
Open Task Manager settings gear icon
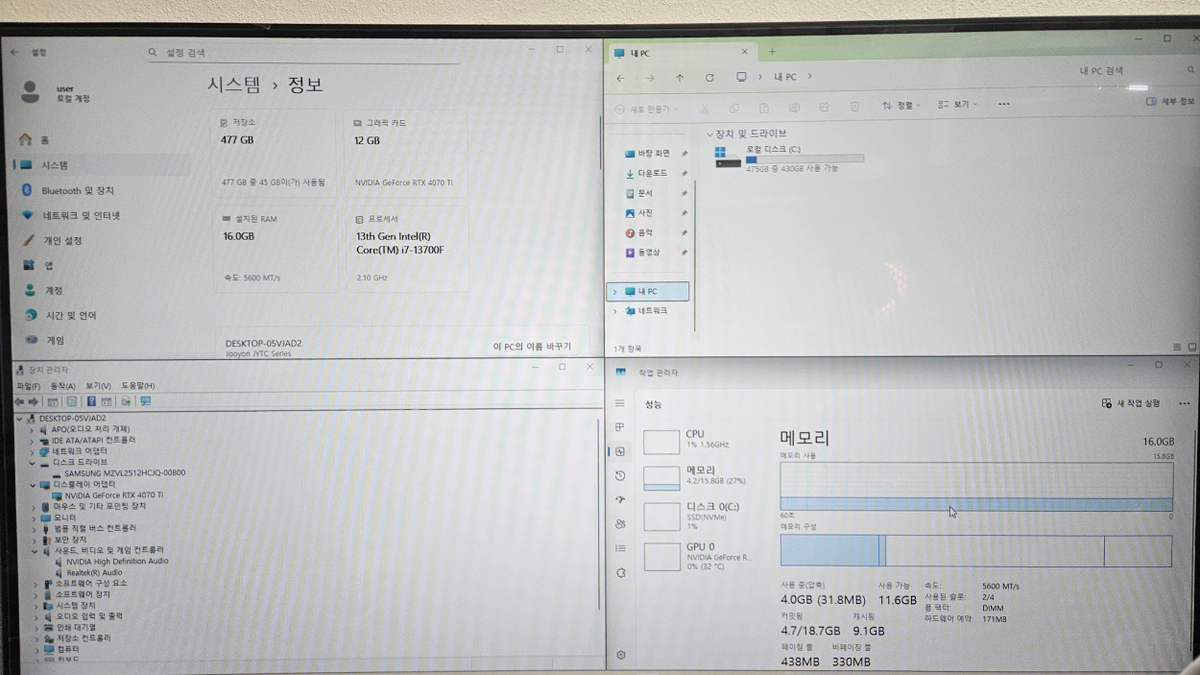[621, 655]
